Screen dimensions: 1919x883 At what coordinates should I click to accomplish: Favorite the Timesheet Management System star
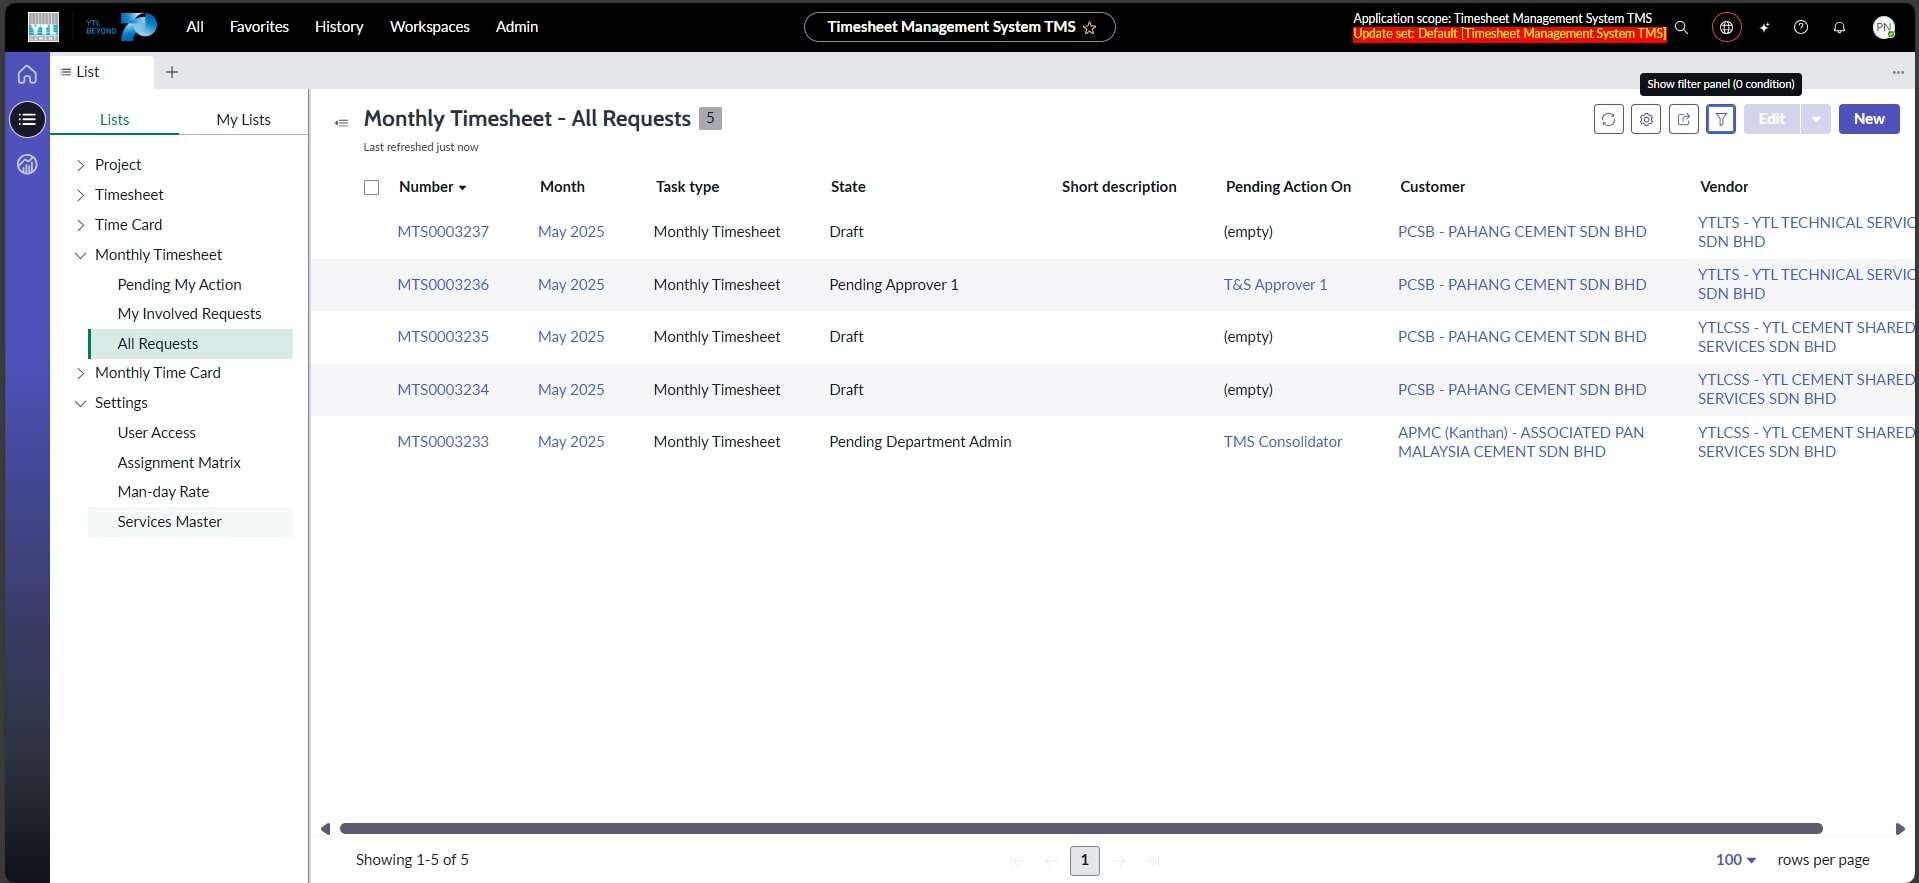click(x=1090, y=28)
